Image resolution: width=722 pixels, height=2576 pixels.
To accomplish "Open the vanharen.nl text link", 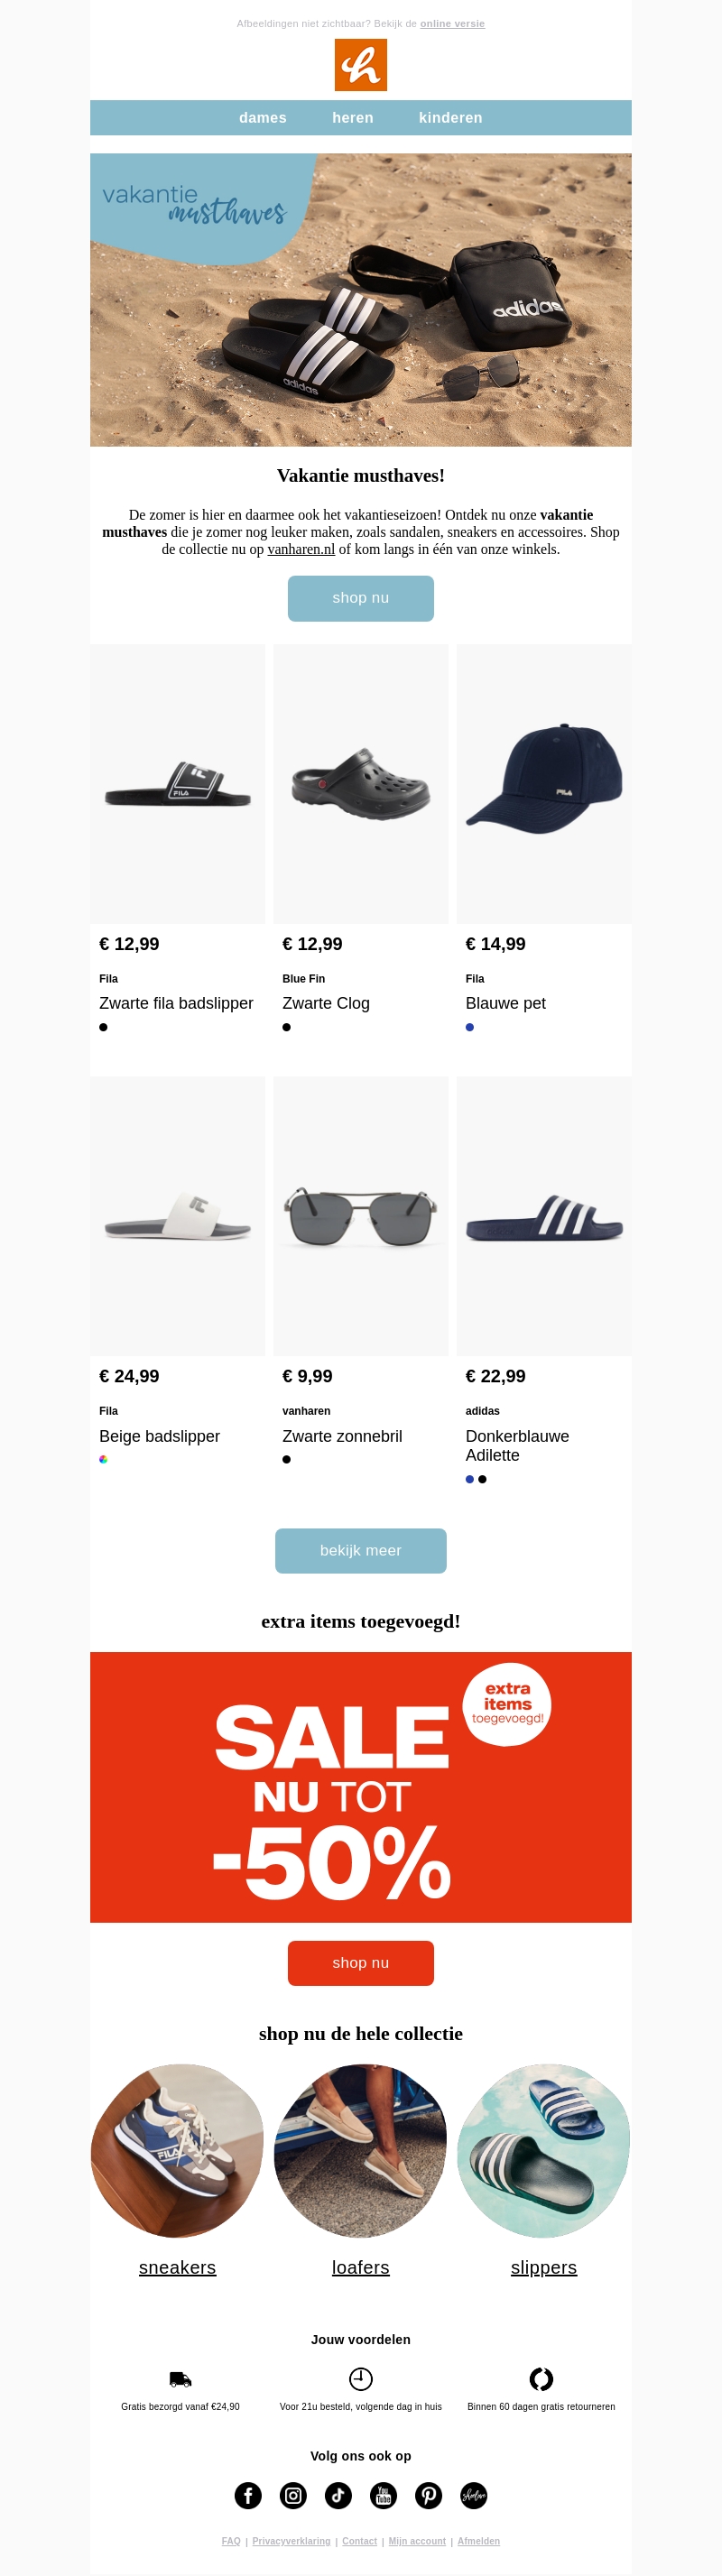I will point(301,549).
